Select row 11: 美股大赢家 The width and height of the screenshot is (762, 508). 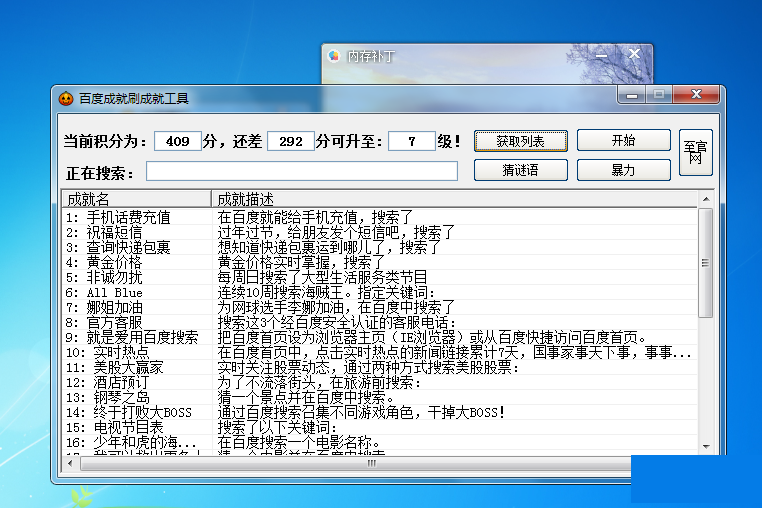[x=380, y=368]
